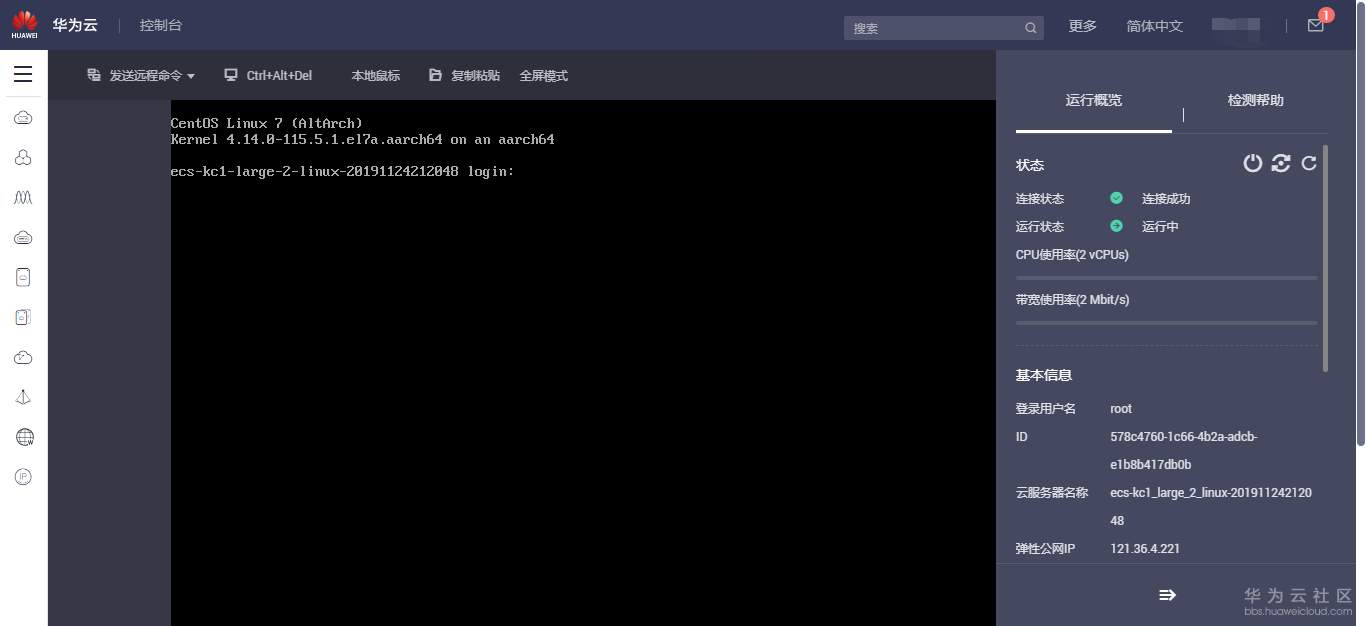
Task: Click the pyramid-shaped sidebar icon
Action: click(23, 397)
